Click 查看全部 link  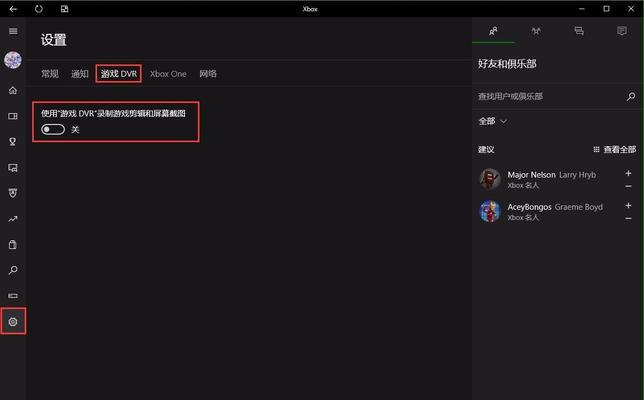(x=615, y=149)
